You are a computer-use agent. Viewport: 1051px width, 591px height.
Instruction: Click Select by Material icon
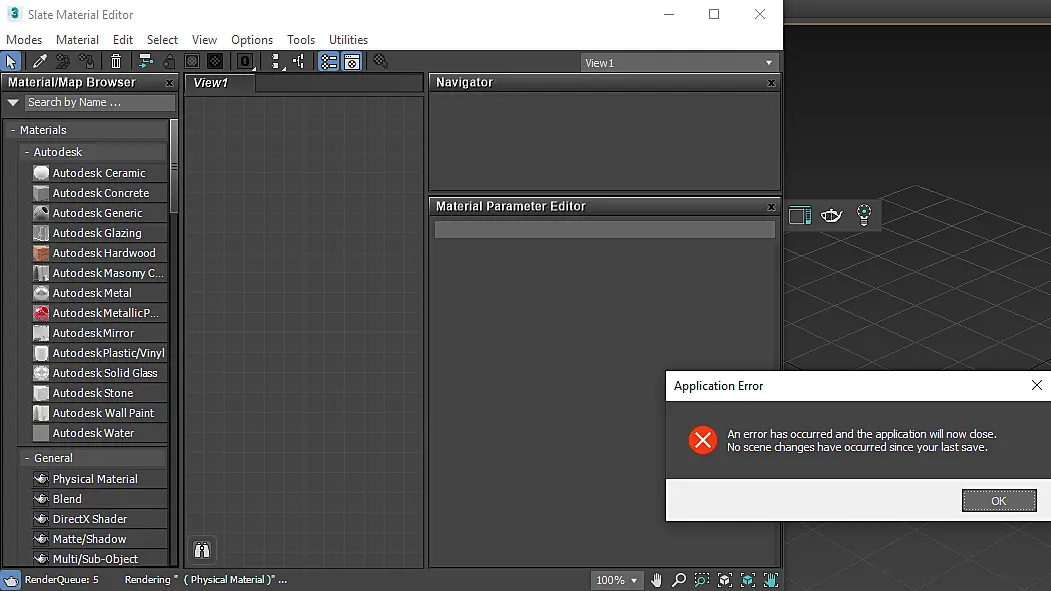coord(381,62)
